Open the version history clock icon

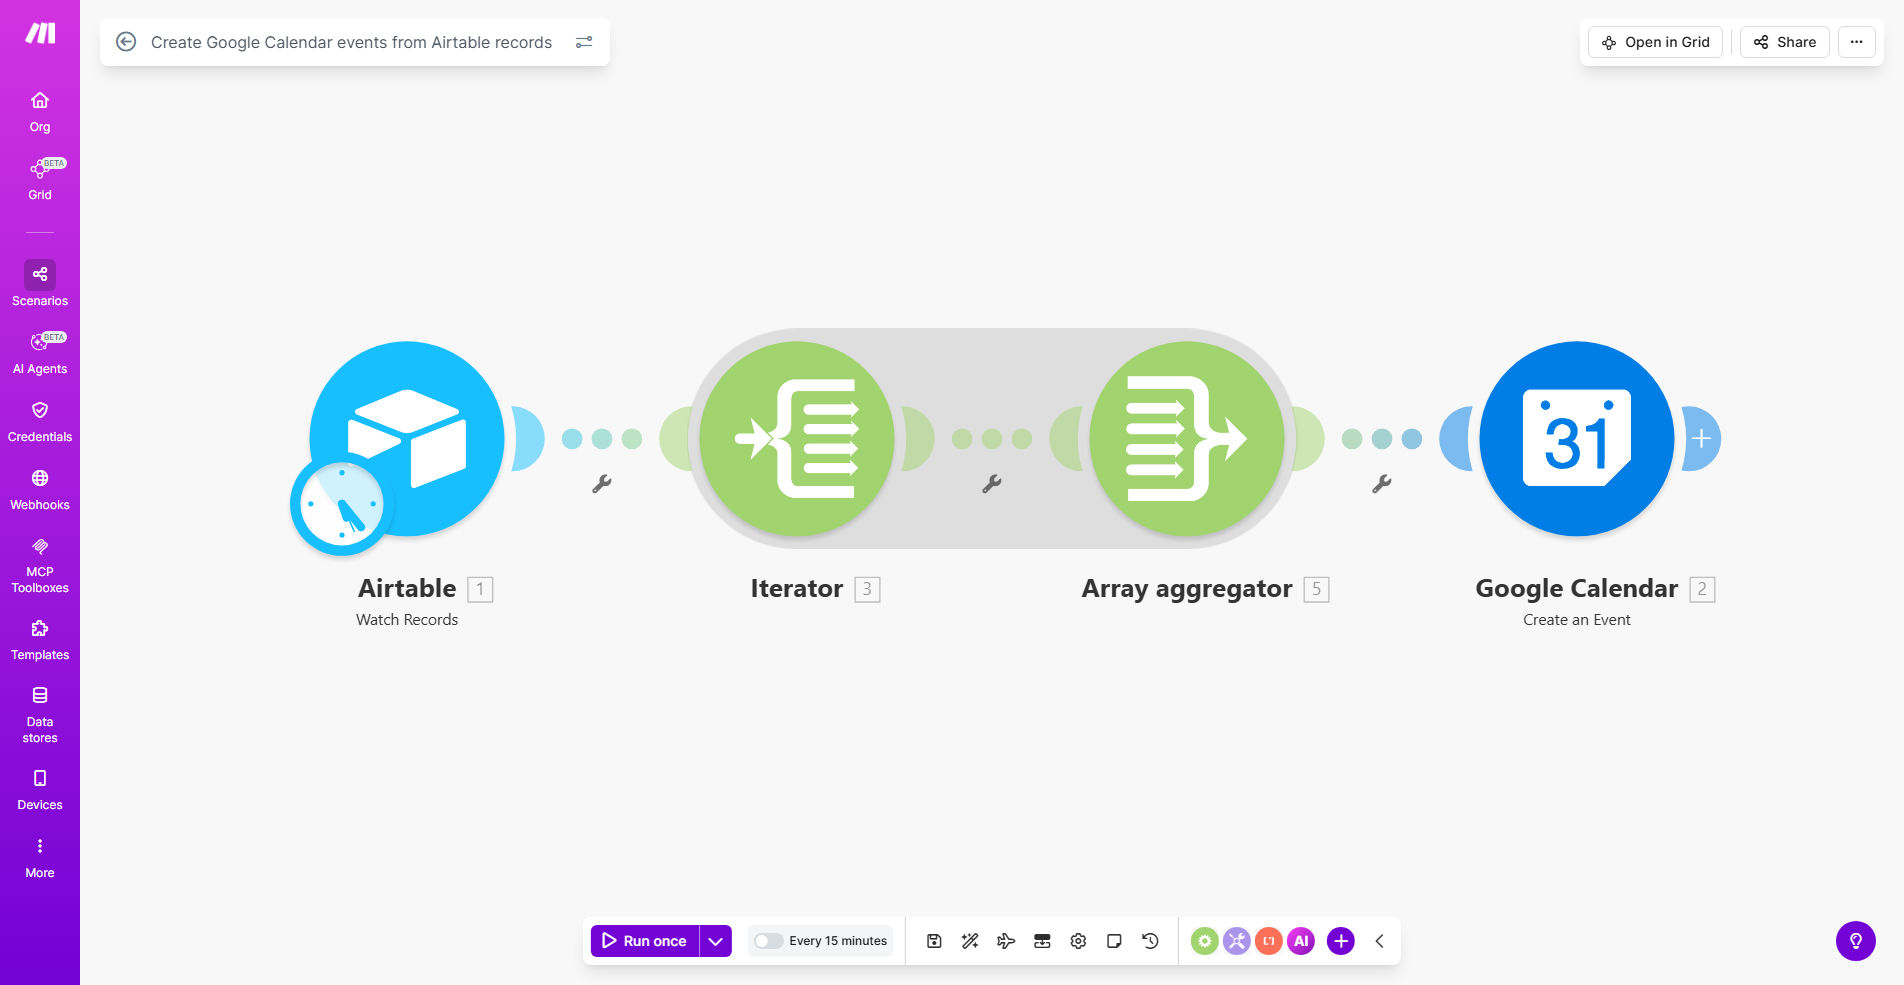pyautogui.click(x=1150, y=941)
